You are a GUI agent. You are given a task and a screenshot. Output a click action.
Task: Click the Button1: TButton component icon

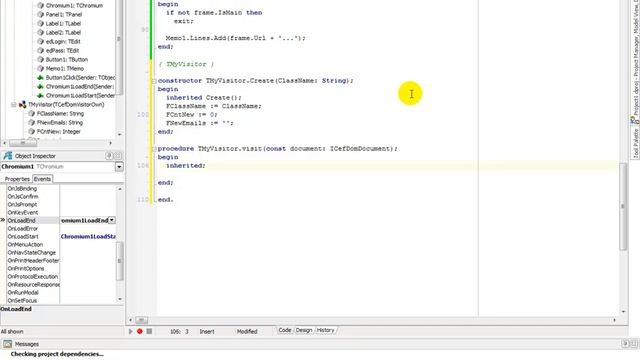(40, 59)
